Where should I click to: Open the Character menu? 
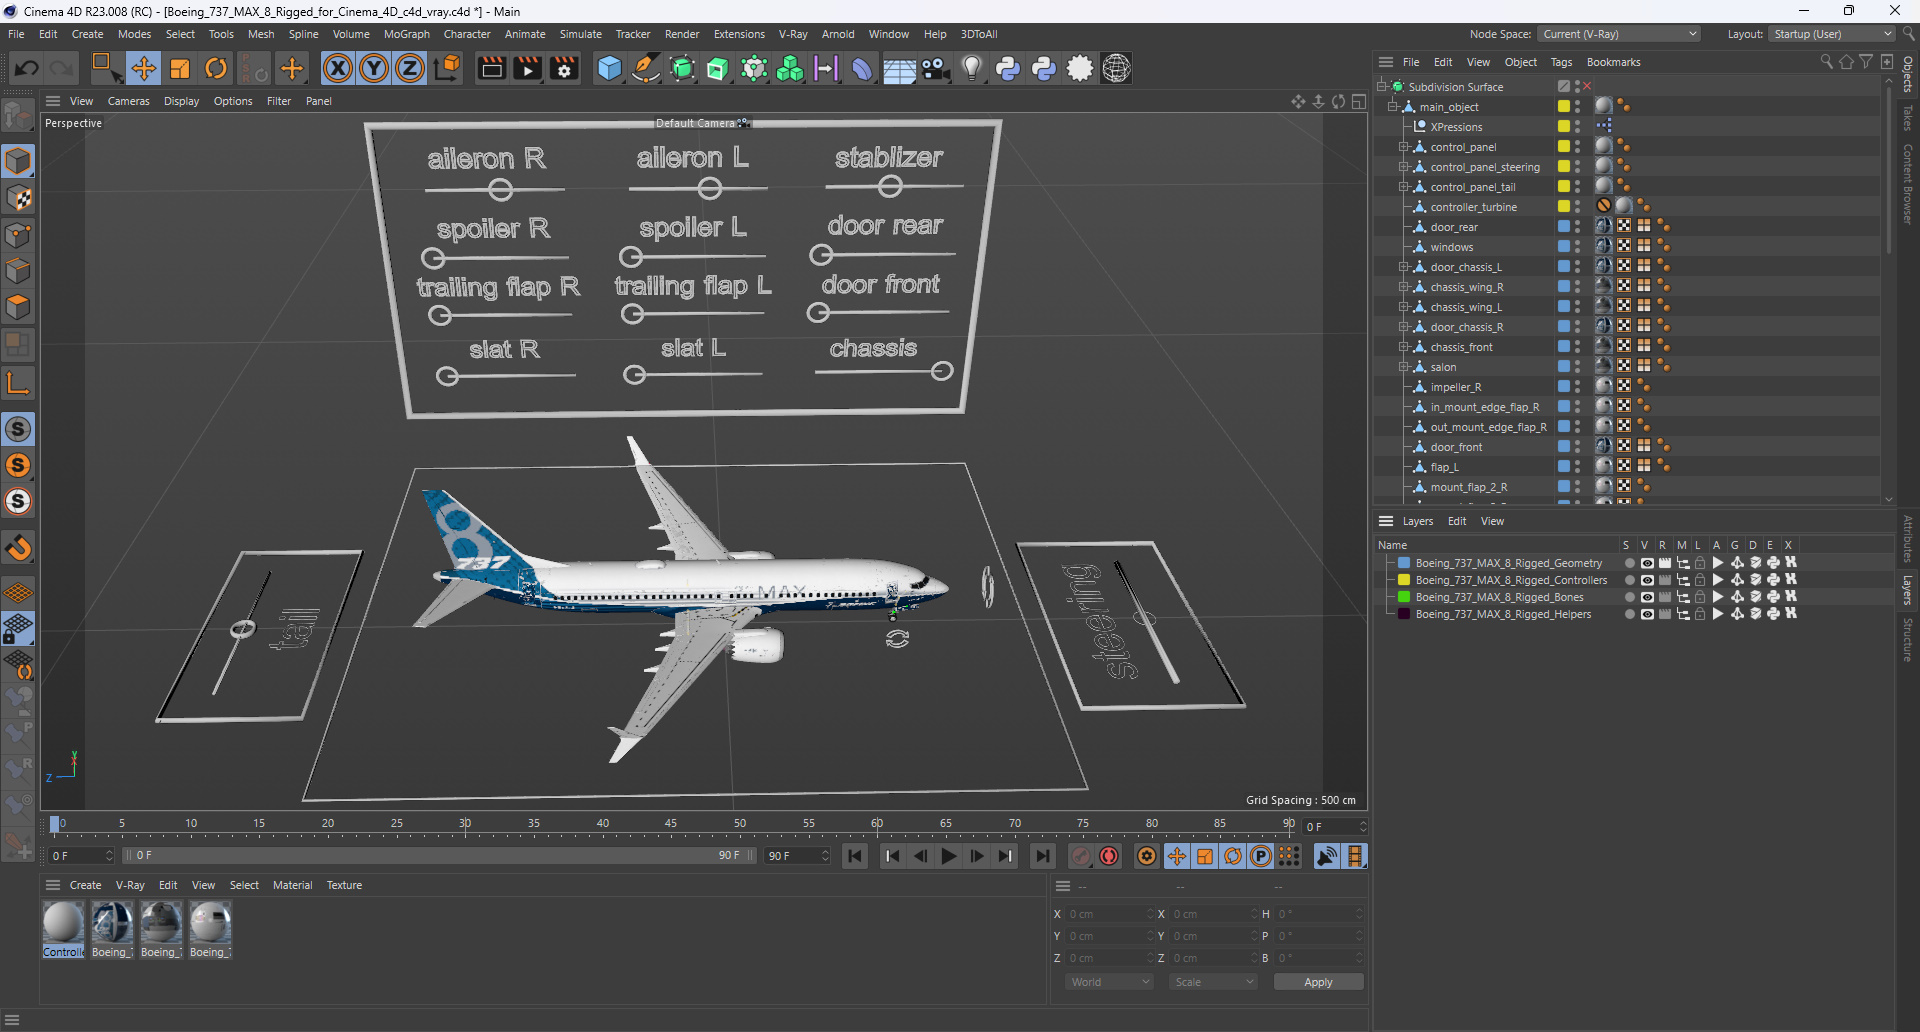tap(467, 34)
